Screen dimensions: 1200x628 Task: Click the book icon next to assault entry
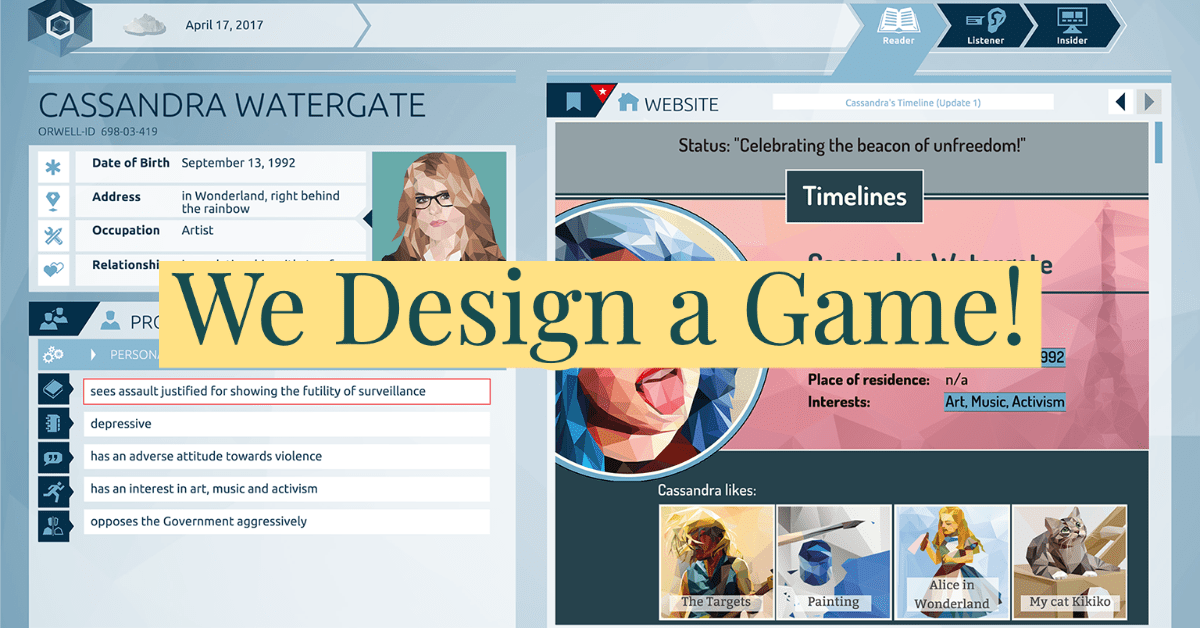pyautogui.click(x=53, y=391)
